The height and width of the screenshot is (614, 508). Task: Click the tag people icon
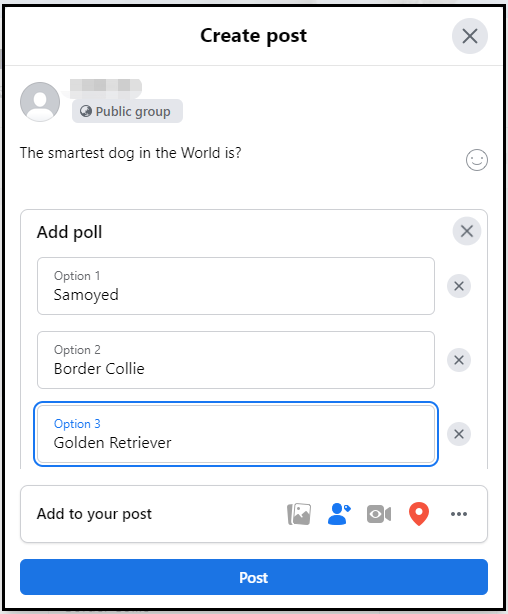coord(339,514)
